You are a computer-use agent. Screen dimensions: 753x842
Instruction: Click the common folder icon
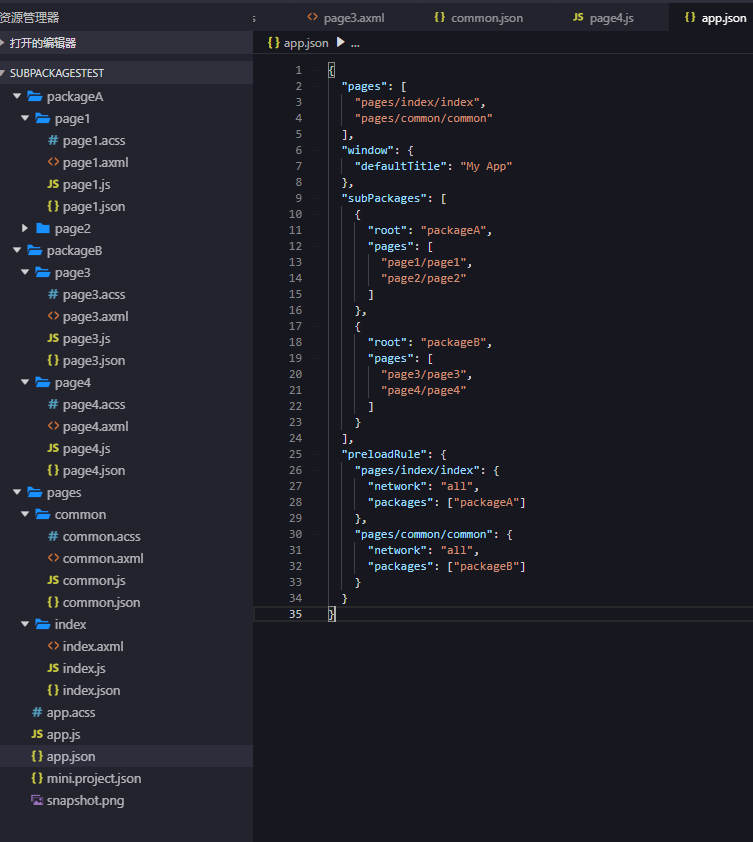[43, 514]
